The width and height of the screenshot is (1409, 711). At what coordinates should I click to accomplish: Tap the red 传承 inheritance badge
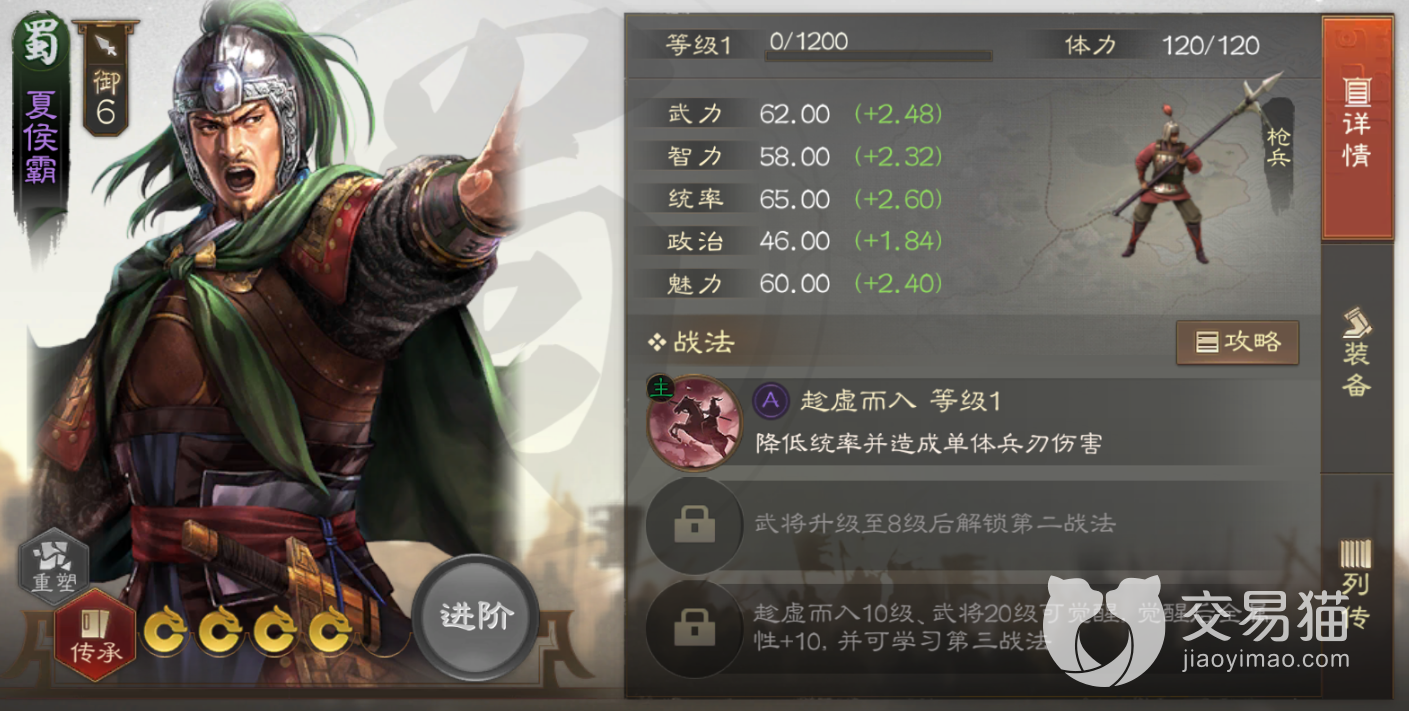pyautogui.click(x=95, y=634)
